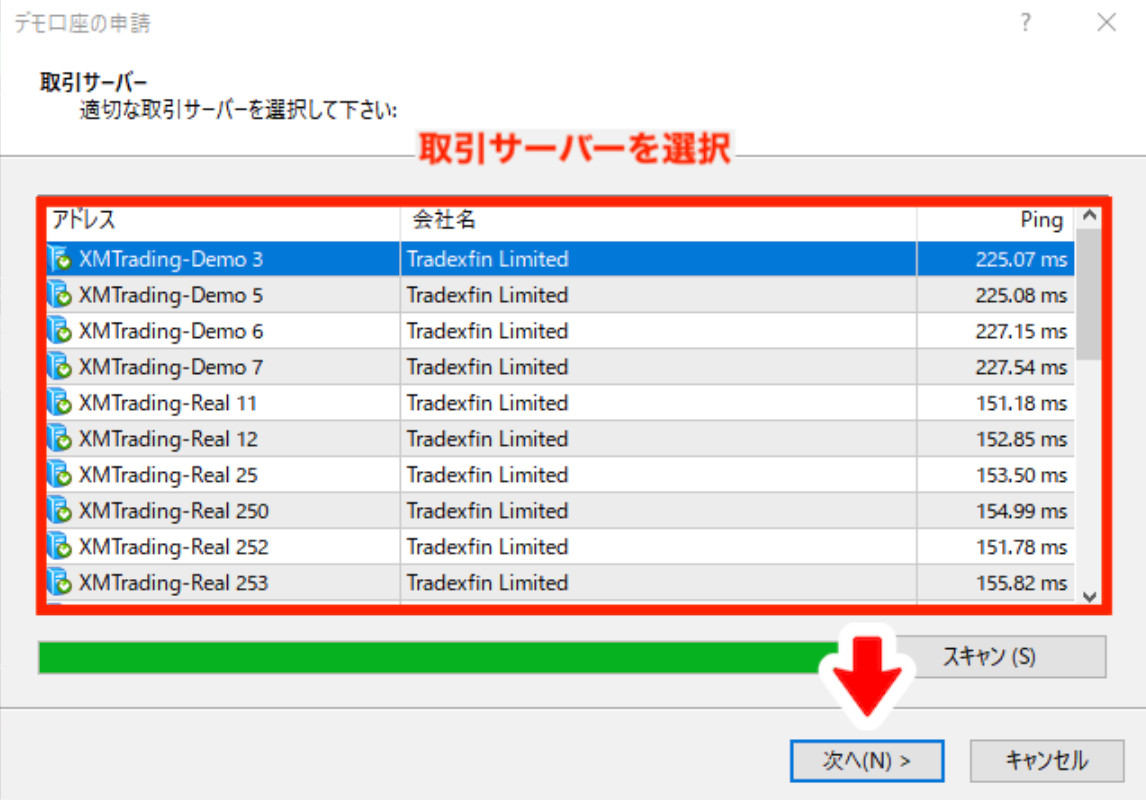This screenshot has height=800, width=1146.
Task: Click the server icon beside XMTrading-Demo 3
Action: coord(60,260)
